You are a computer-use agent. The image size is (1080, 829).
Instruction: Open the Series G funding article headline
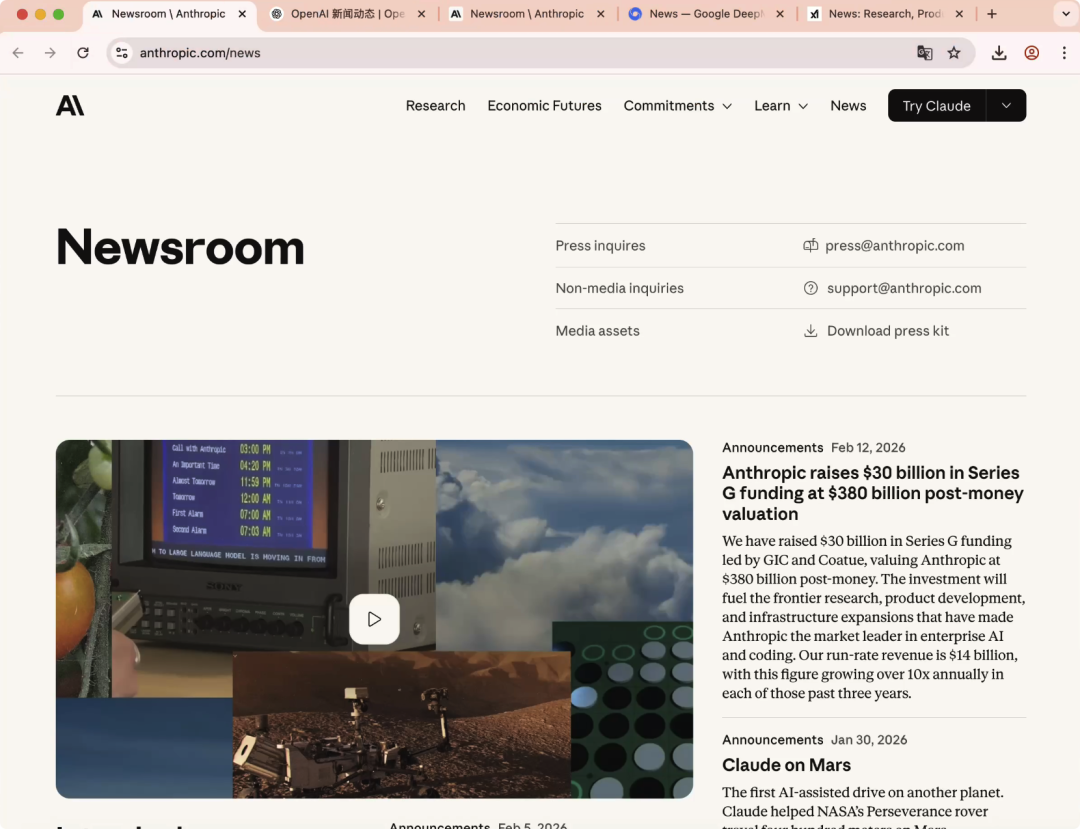[873, 494]
